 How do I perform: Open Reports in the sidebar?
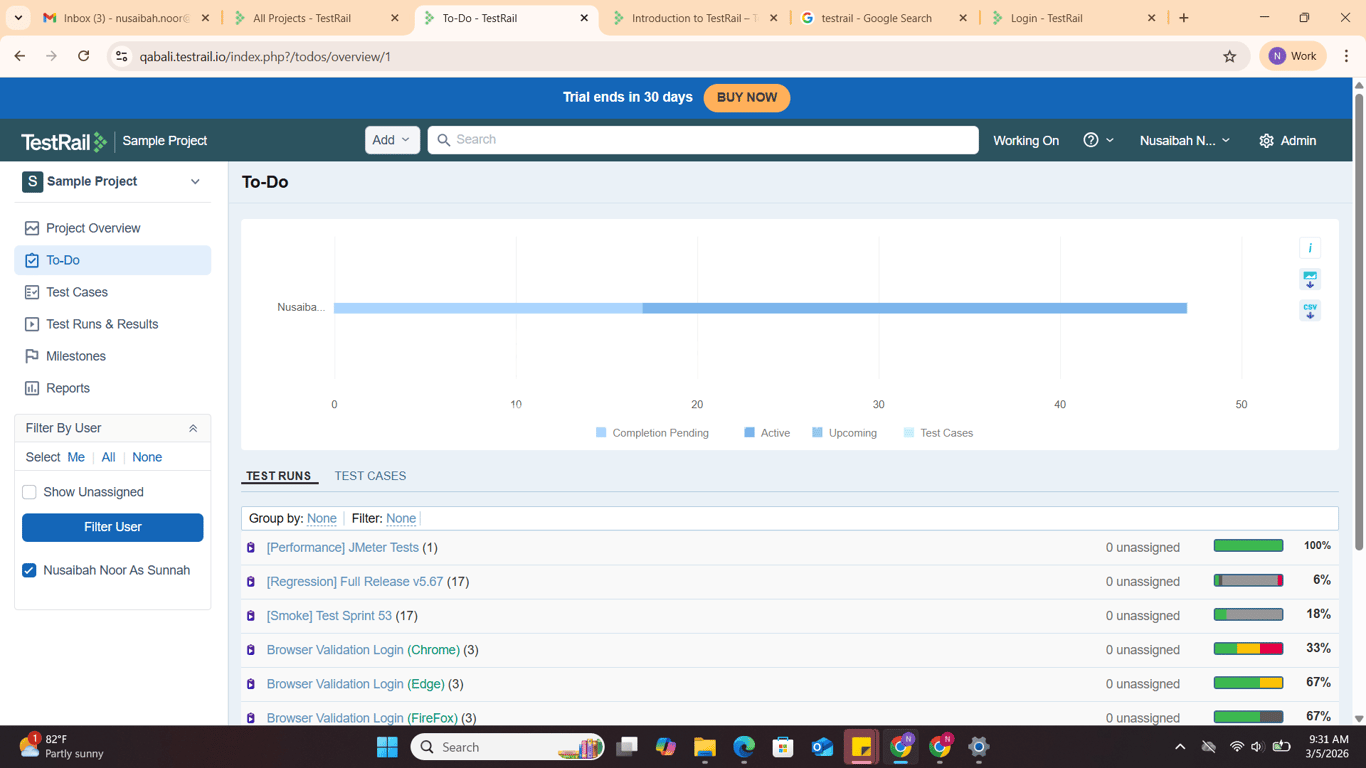pyautogui.click(x=68, y=388)
